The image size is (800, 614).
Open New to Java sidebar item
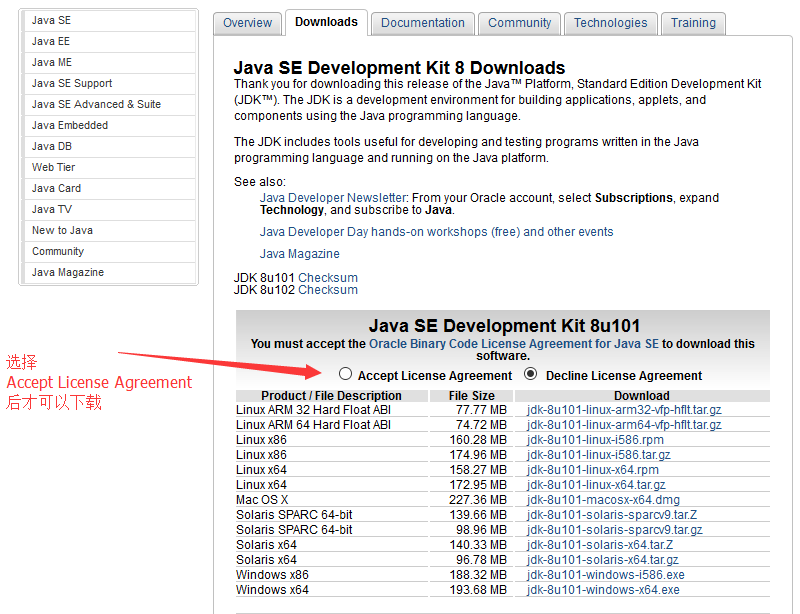pyautogui.click(x=109, y=230)
